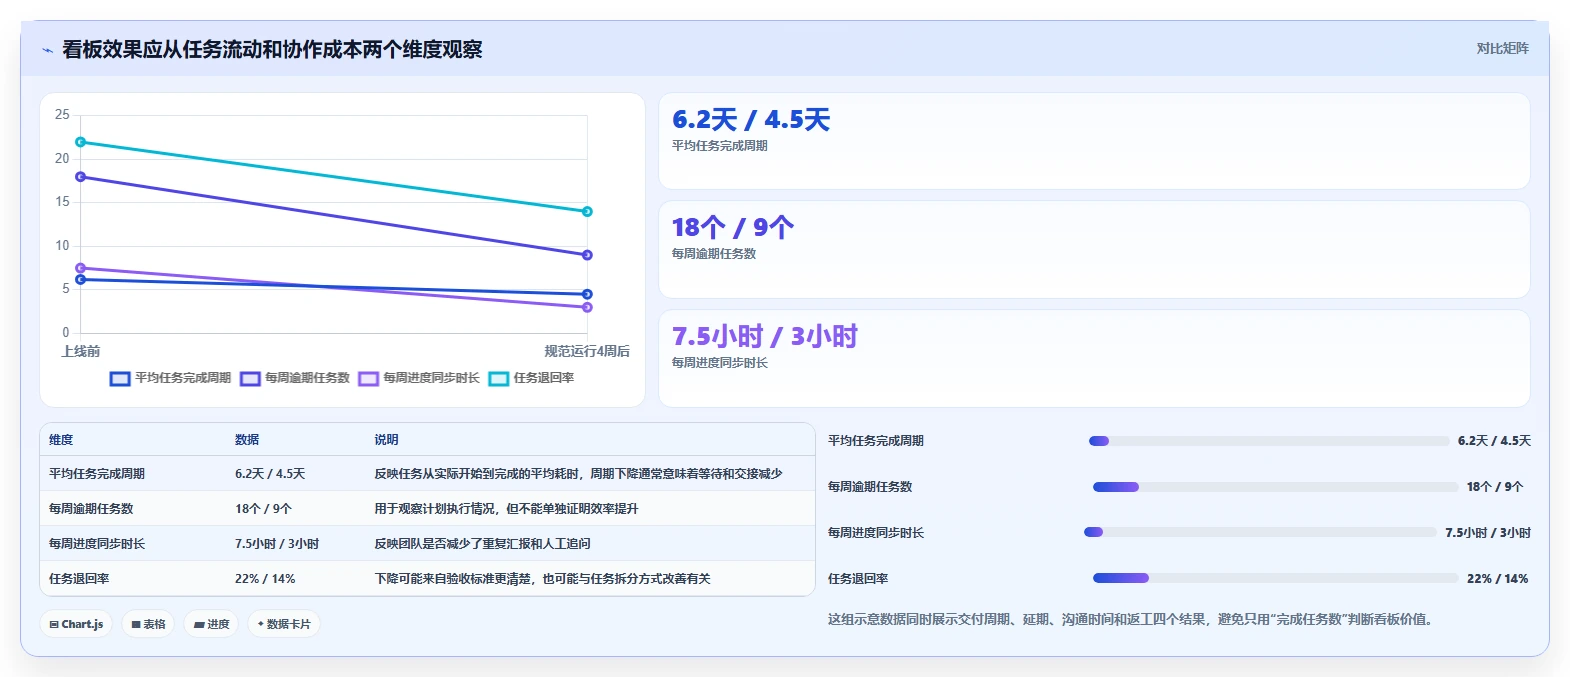Click the 对比矩阵 label in the header
This screenshot has width=1570, height=677.
pyautogui.click(x=1502, y=48)
